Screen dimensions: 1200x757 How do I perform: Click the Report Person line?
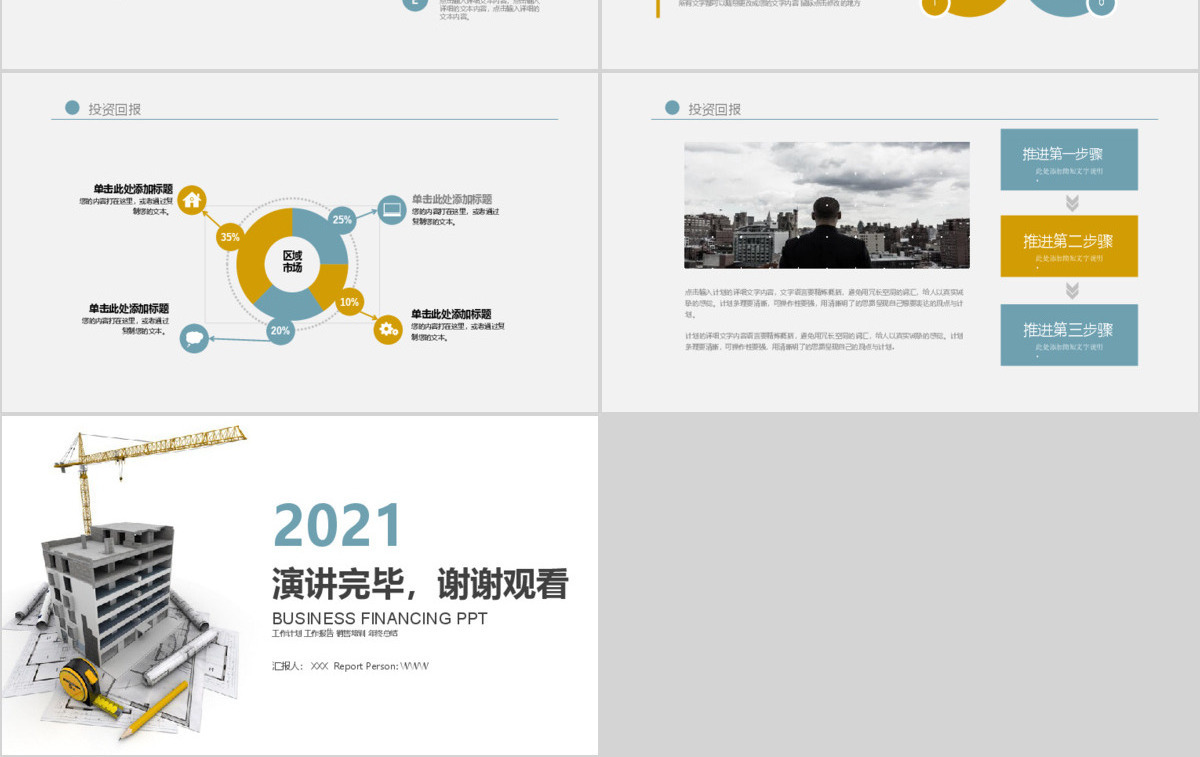pos(350,666)
